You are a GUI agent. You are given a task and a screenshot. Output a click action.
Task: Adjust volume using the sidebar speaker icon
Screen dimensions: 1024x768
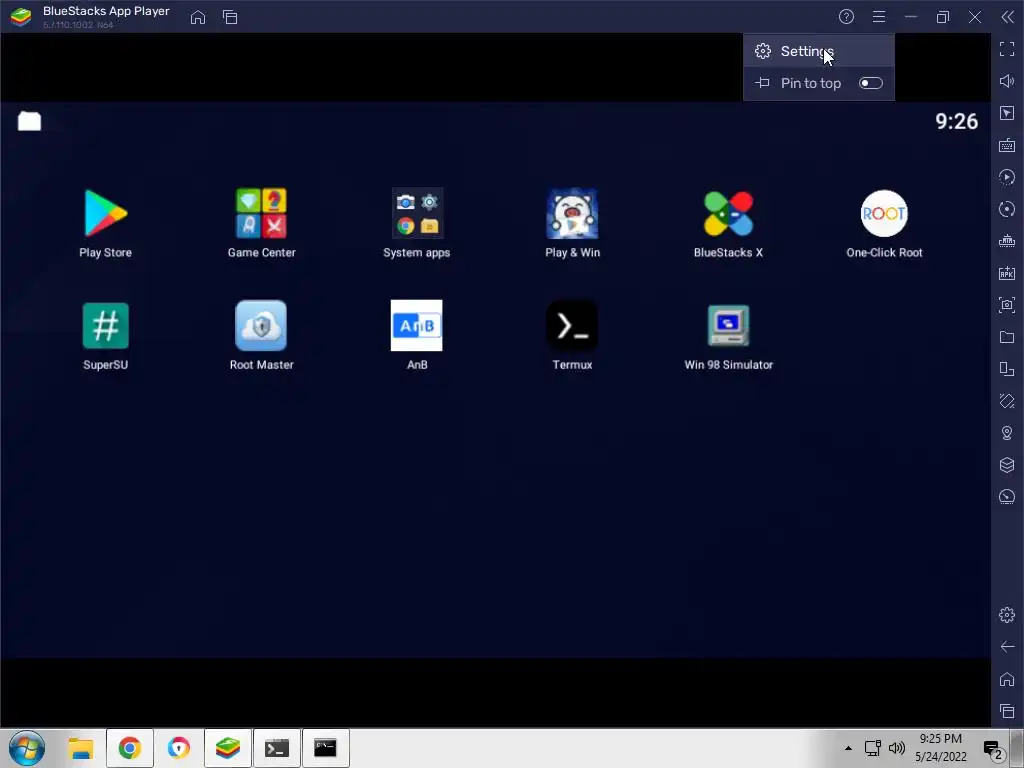point(1007,81)
